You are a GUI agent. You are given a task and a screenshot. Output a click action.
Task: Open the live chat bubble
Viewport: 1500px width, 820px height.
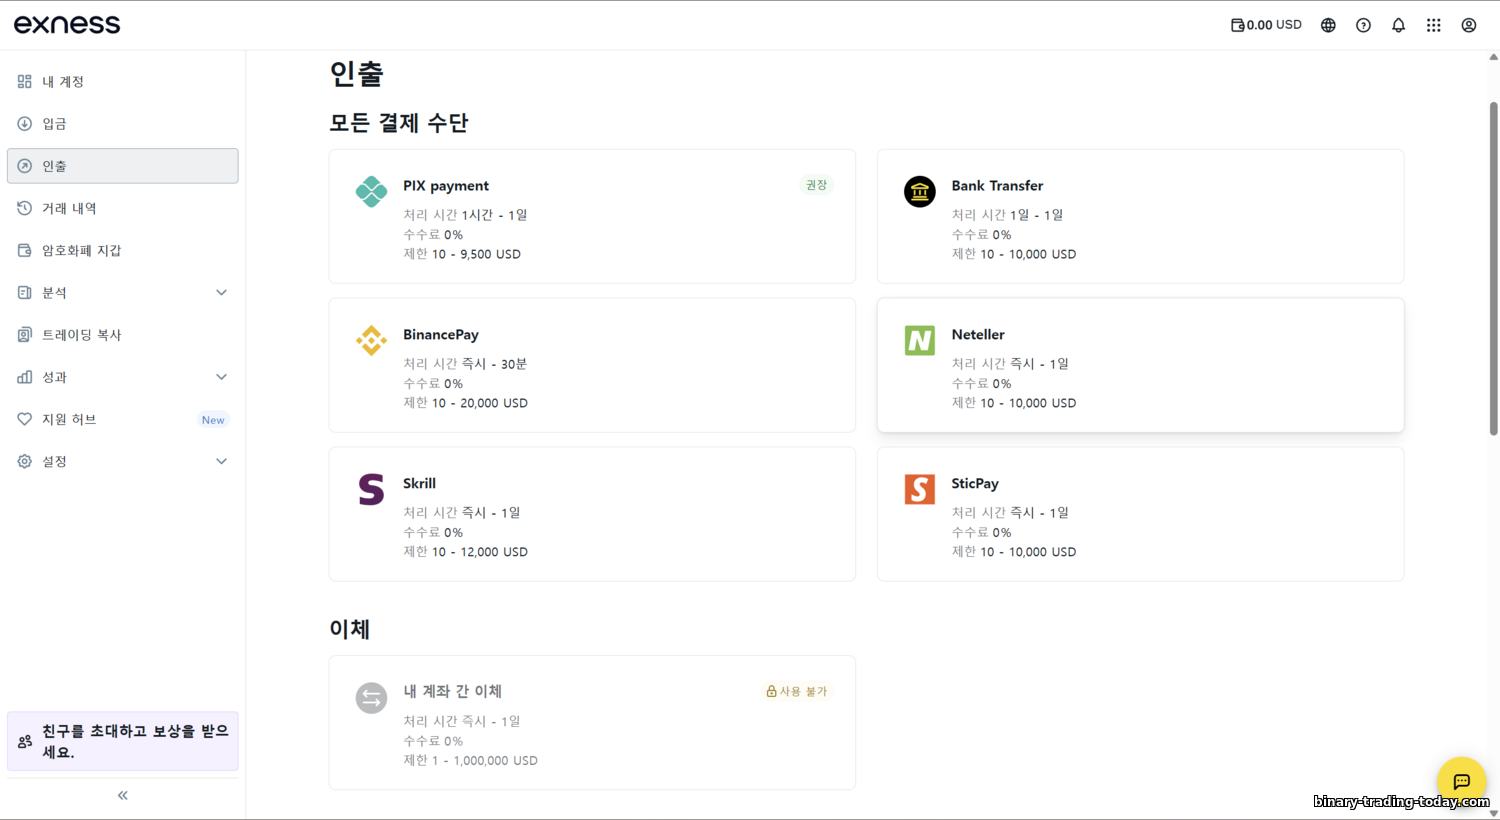pos(1461,781)
